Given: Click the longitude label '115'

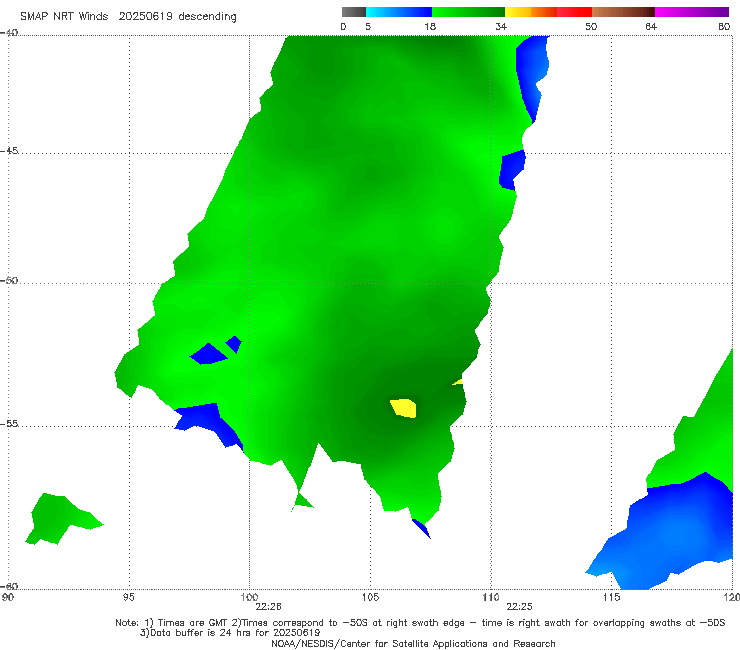Looking at the screenshot, I should 612,598.
